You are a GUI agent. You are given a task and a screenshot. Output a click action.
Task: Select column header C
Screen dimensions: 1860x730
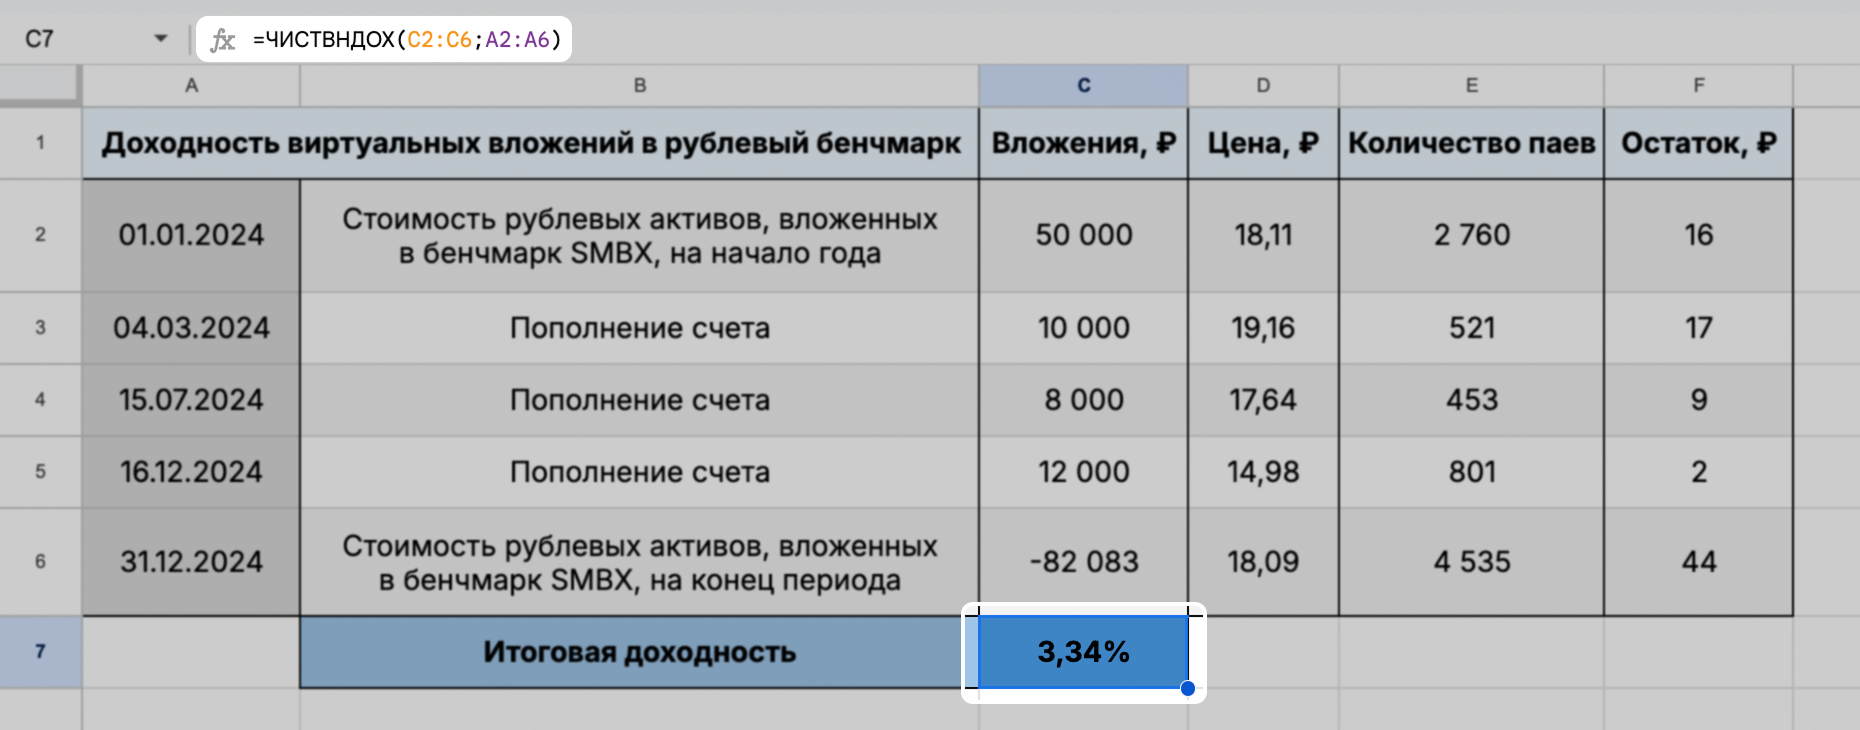click(x=1083, y=85)
